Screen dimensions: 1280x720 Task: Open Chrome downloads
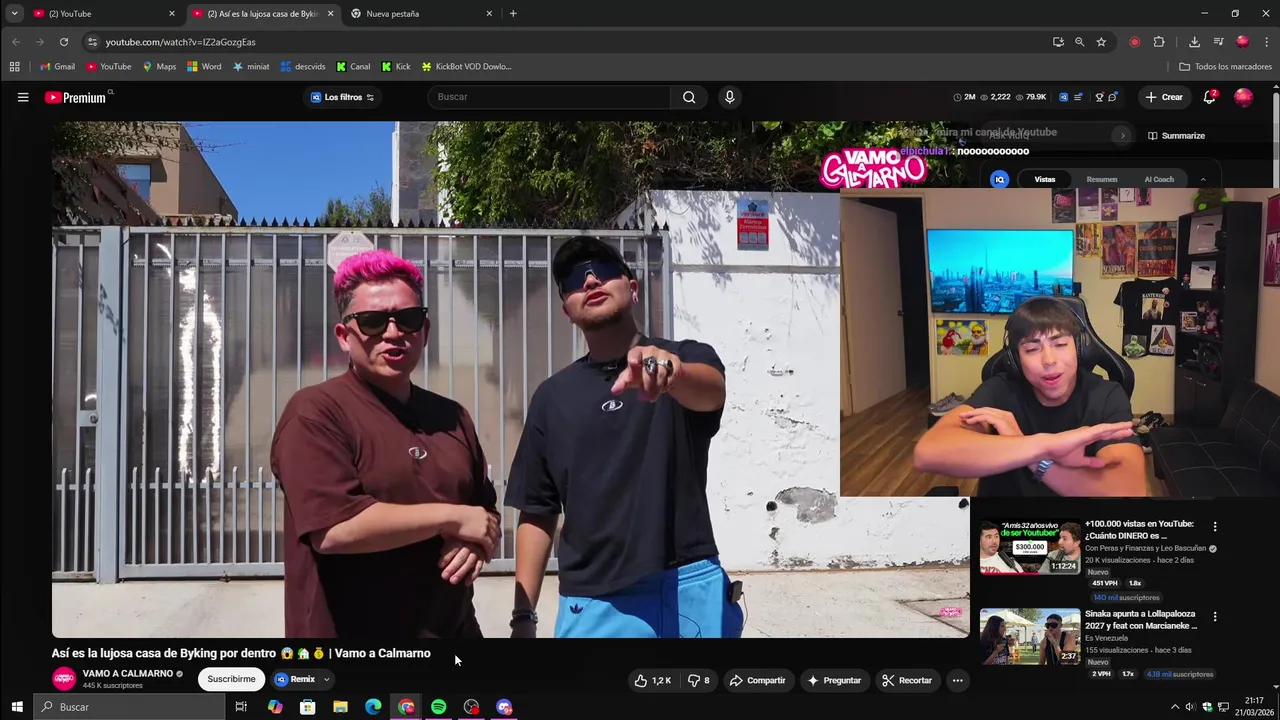(x=1194, y=42)
